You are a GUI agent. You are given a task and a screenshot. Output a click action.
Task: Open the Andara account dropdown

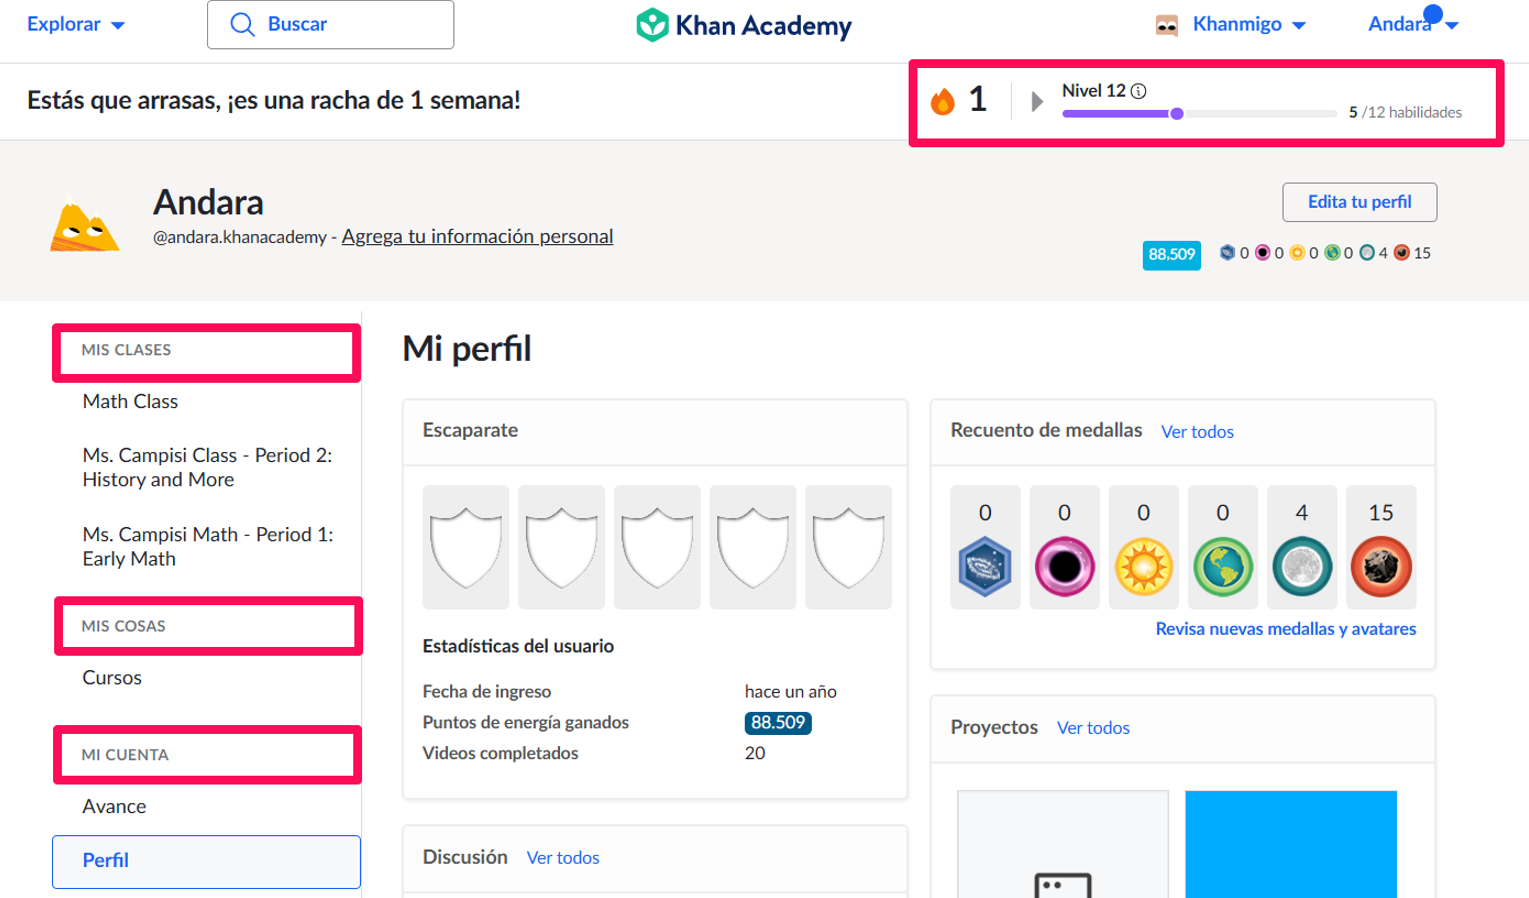click(x=1412, y=24)
